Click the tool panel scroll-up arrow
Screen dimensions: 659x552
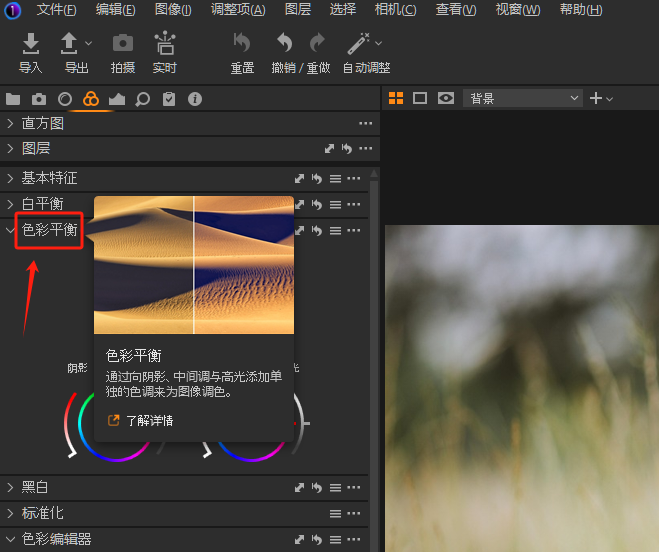[x=374, y=174]
